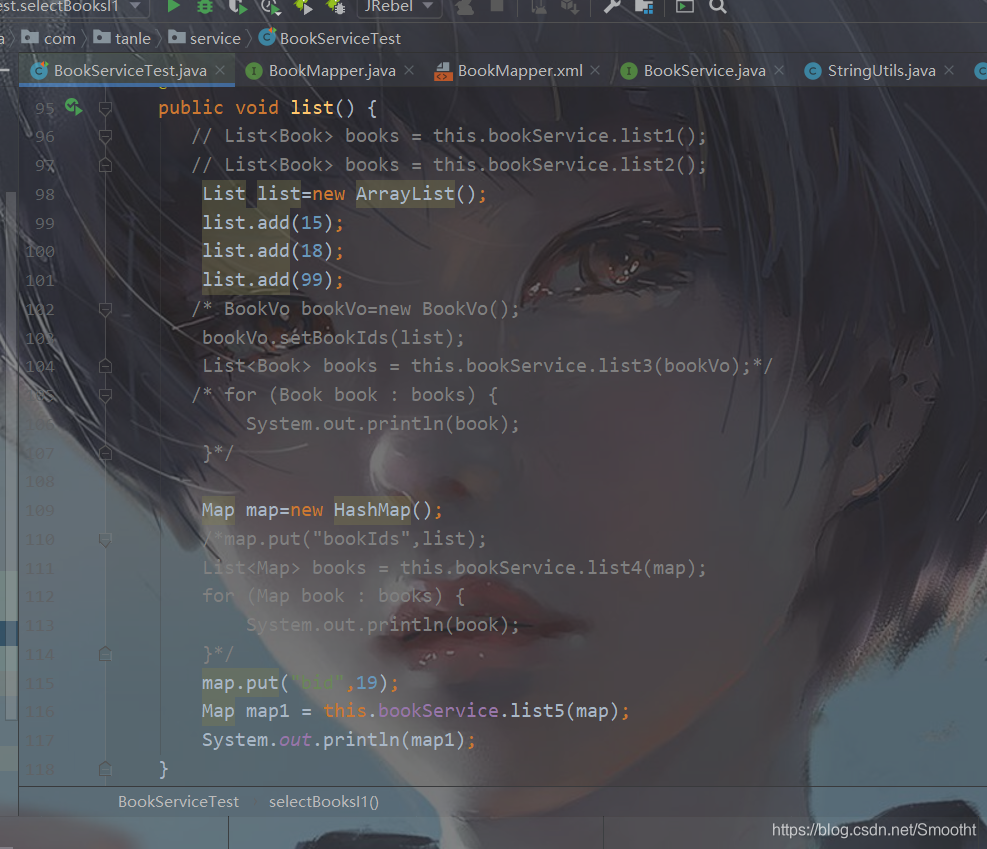The width and height of the screenshot is (987, 849).
Task: Open Search Everywhere with the magnifier icon
Action: tap(718, 6)
